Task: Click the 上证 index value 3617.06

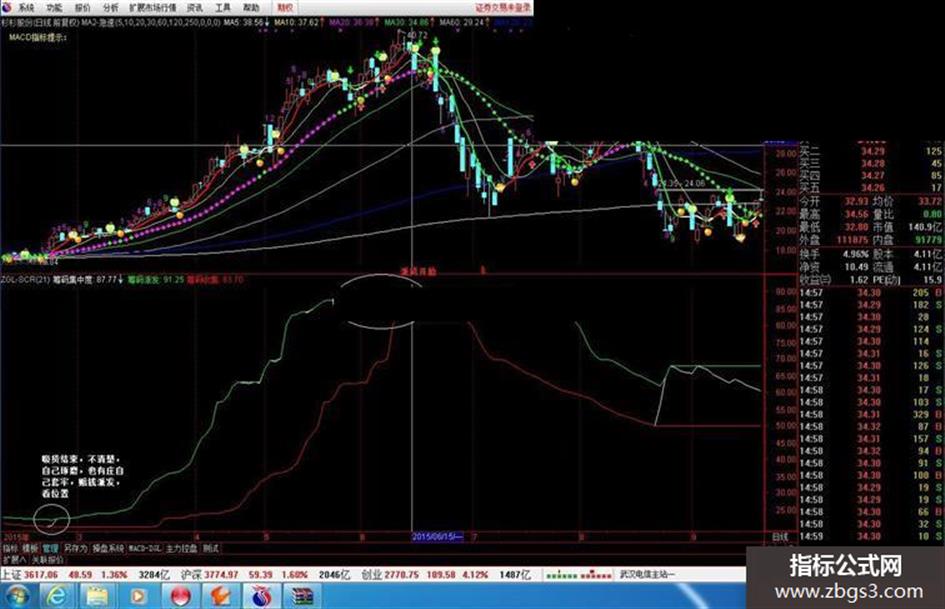Action: click(x=41, y=575)
